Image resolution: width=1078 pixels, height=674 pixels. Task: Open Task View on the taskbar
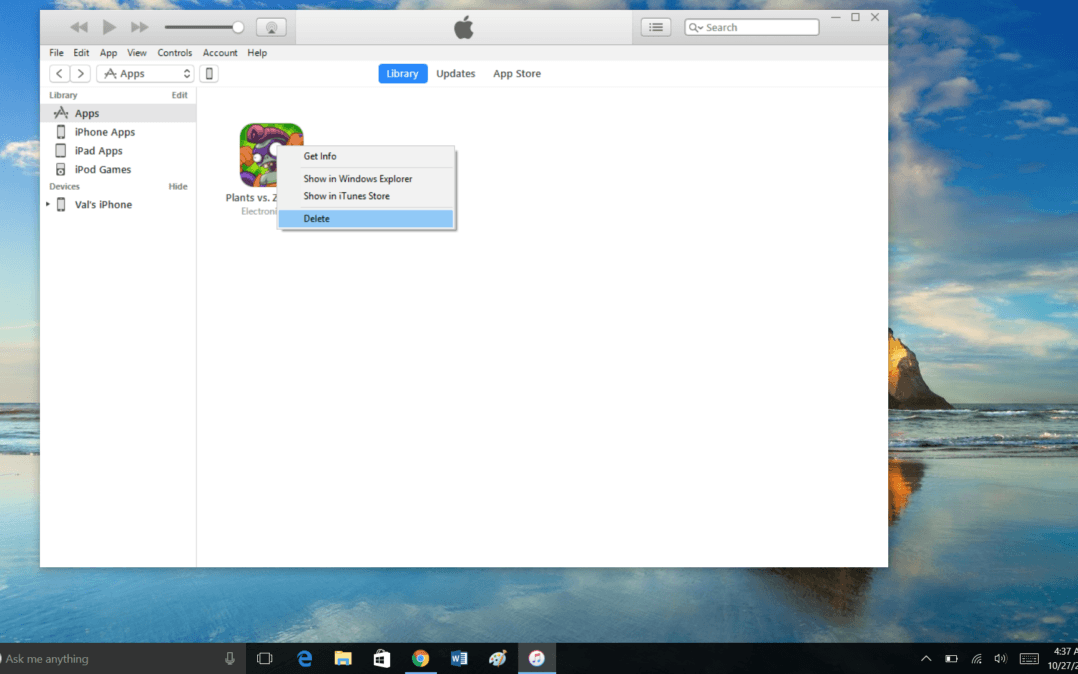tap(265, 659)
